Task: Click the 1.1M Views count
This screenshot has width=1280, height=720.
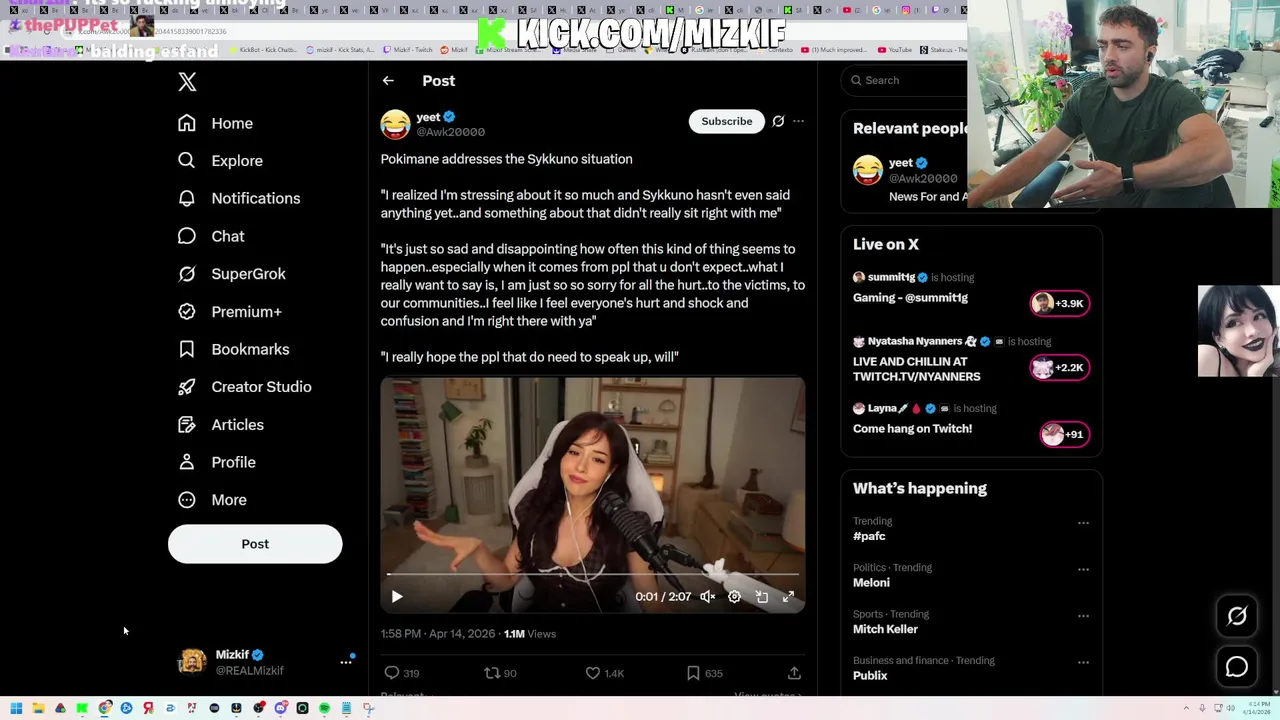Action: (529, 634)
